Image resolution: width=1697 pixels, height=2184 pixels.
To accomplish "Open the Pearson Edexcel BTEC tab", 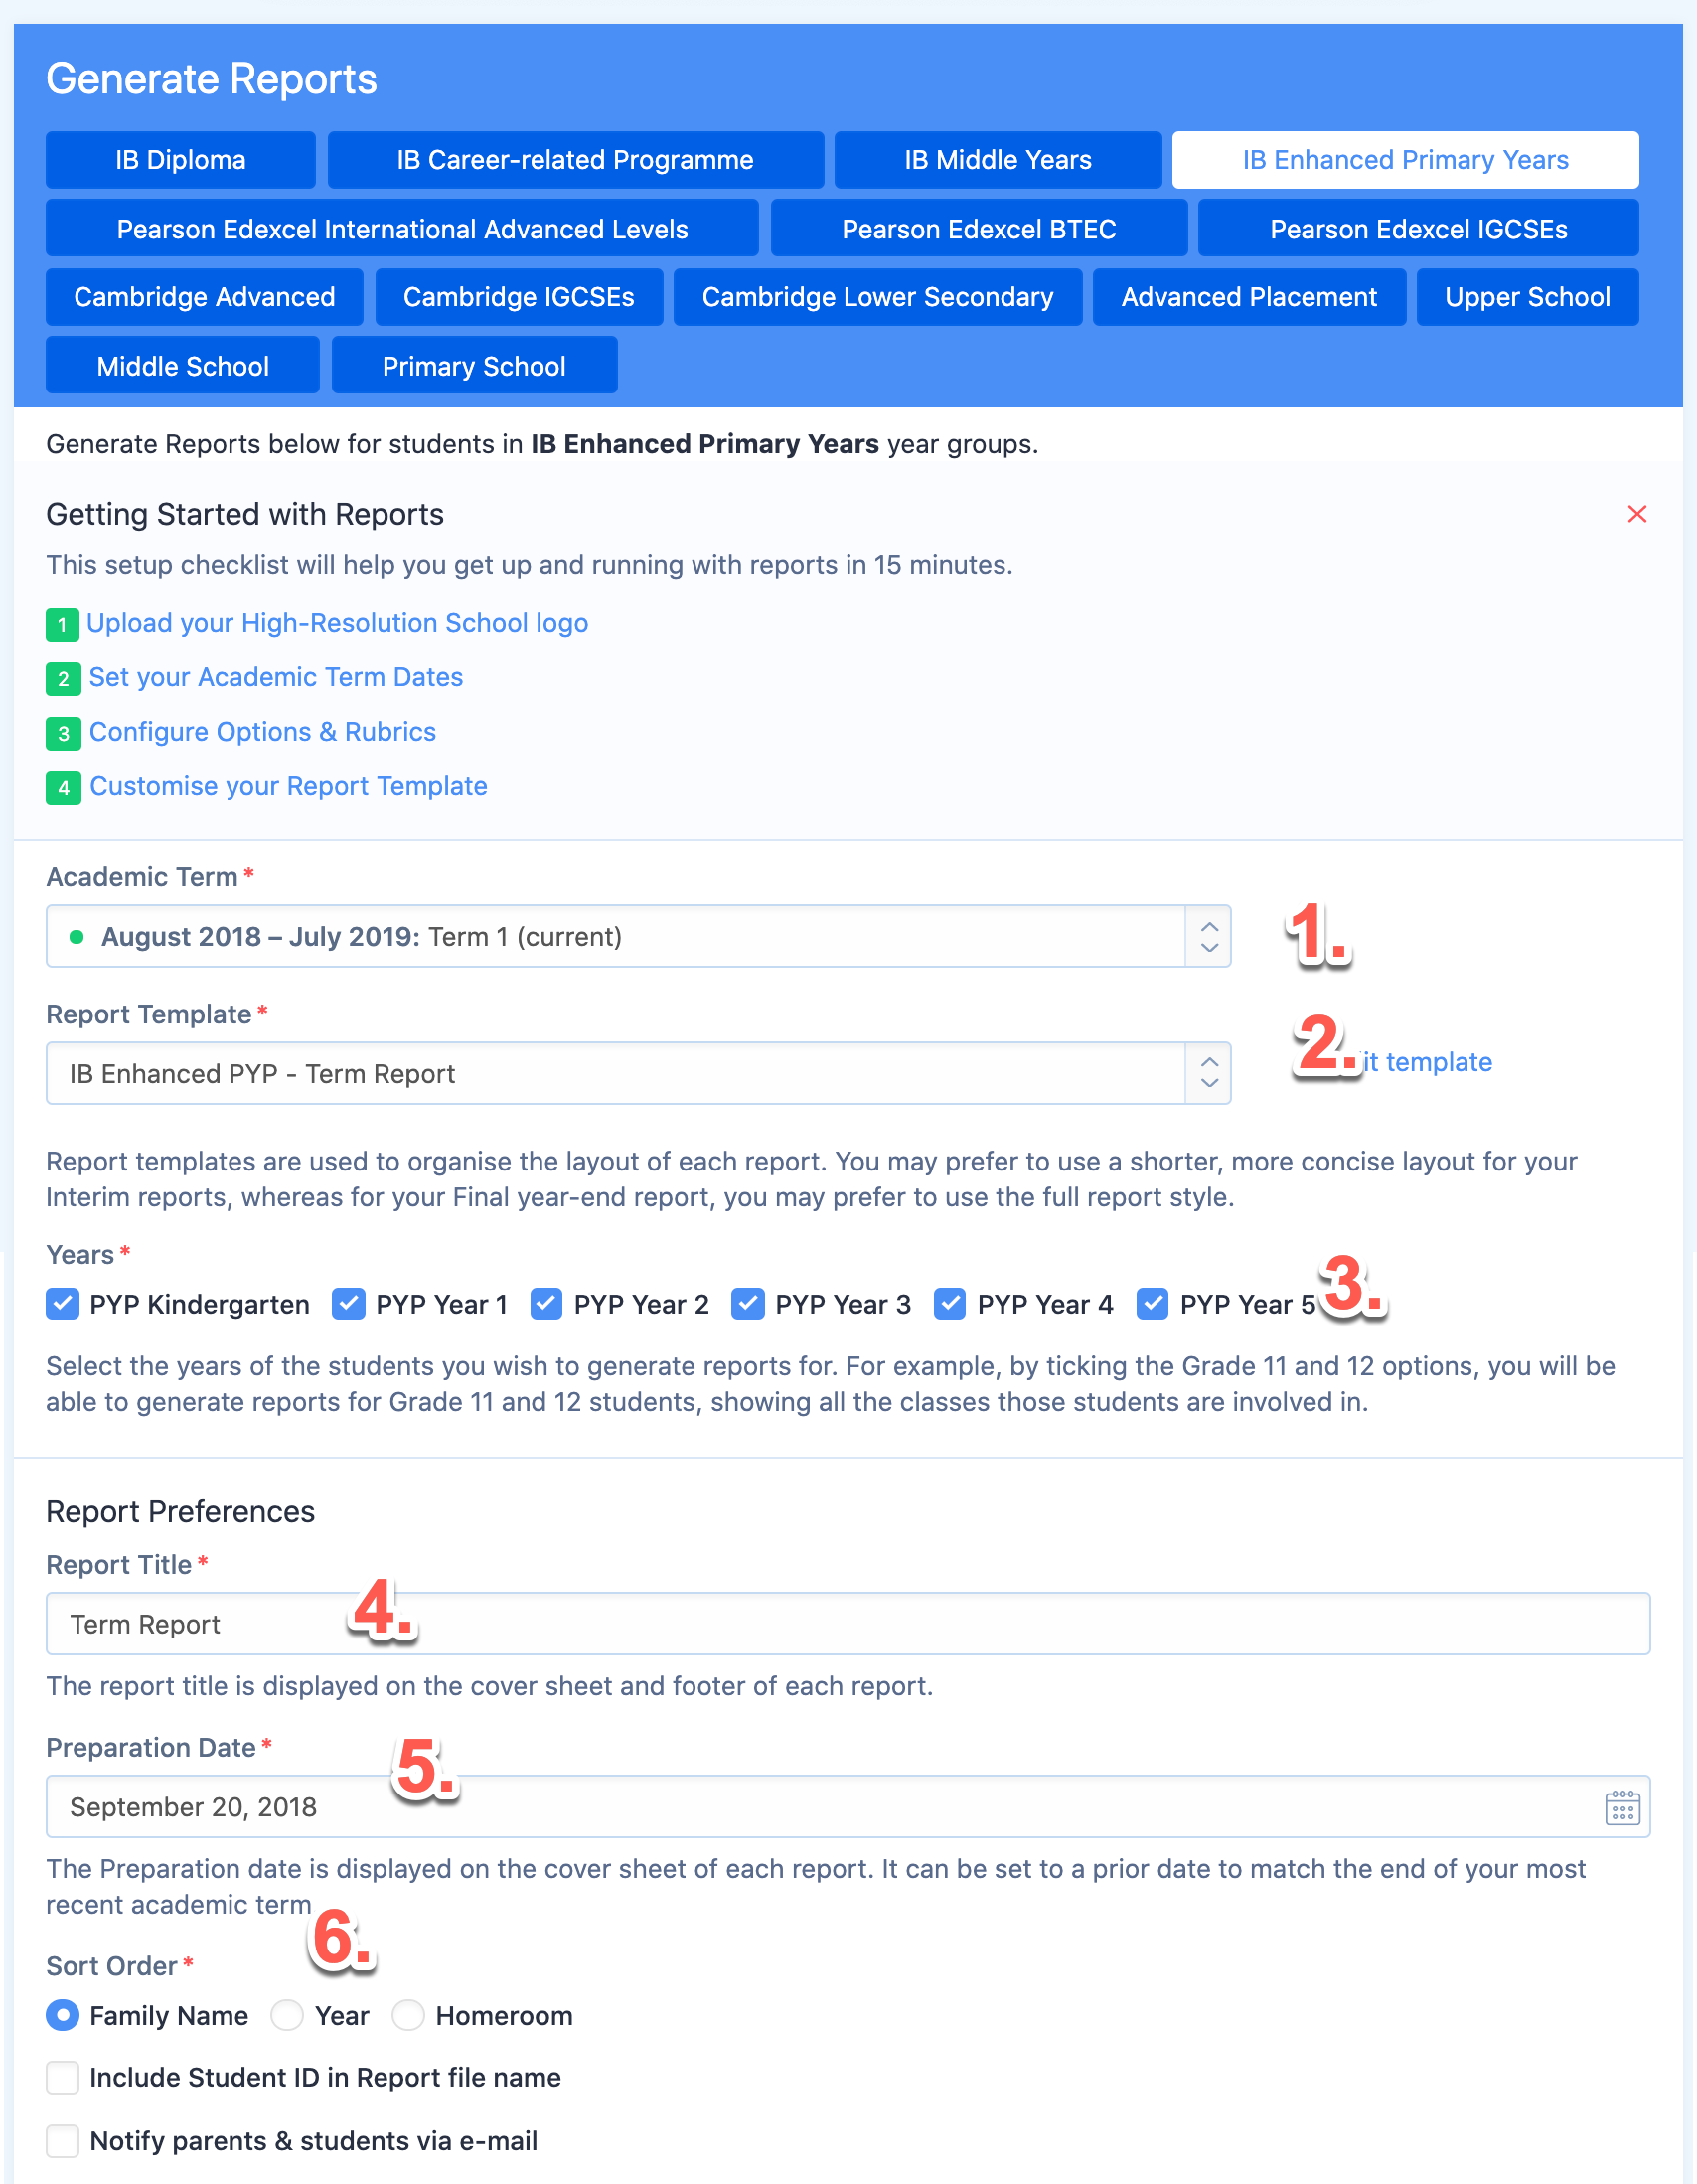I will point(979,229).
